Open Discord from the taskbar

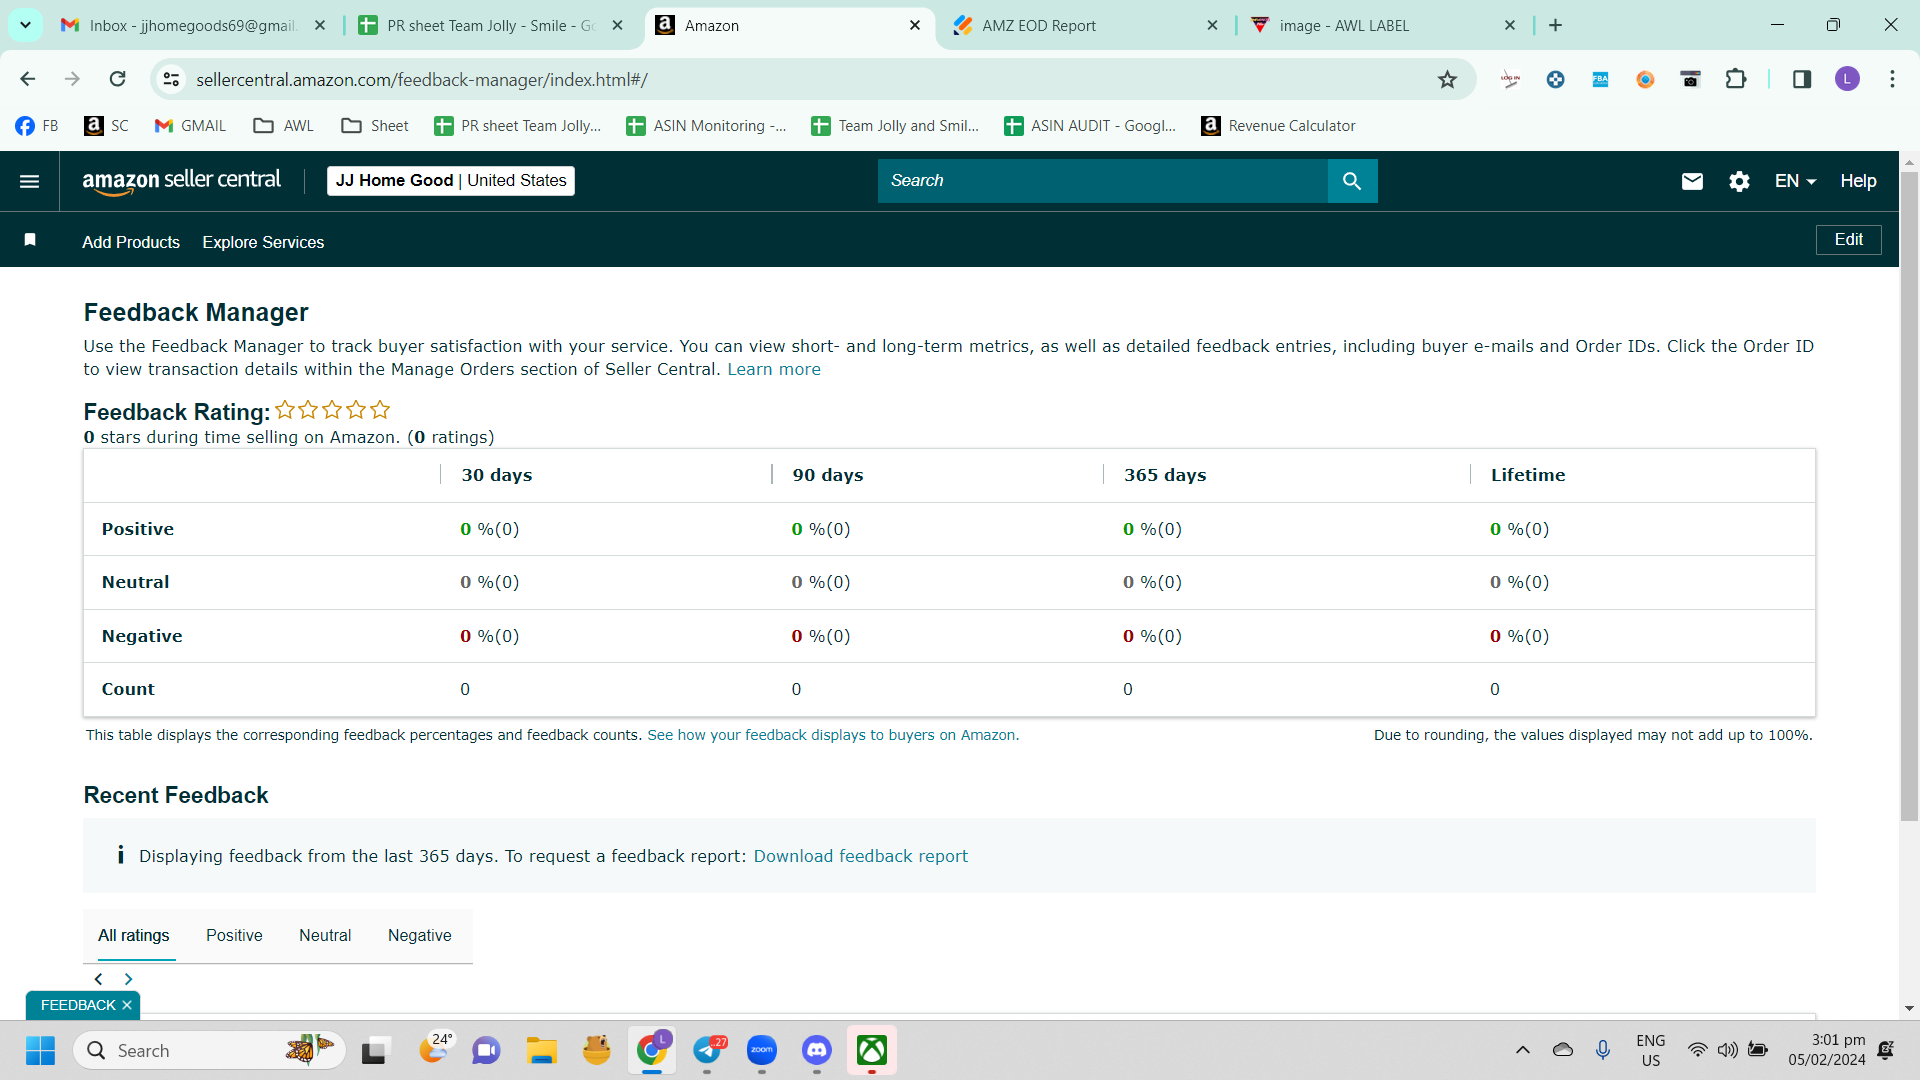click(817, 1050)
